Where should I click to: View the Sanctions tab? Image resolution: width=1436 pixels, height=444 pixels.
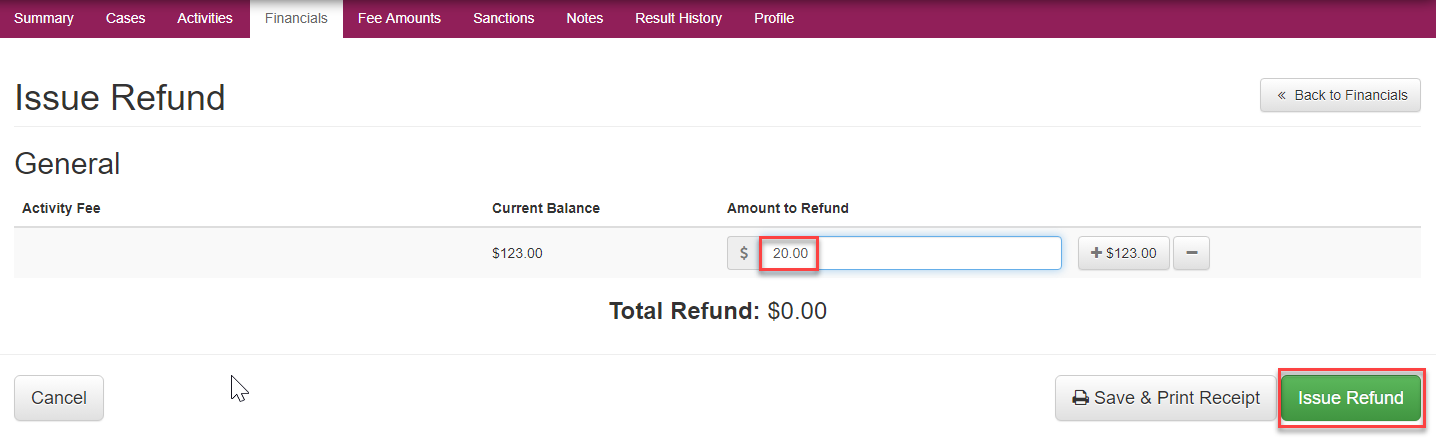point(503,18)
